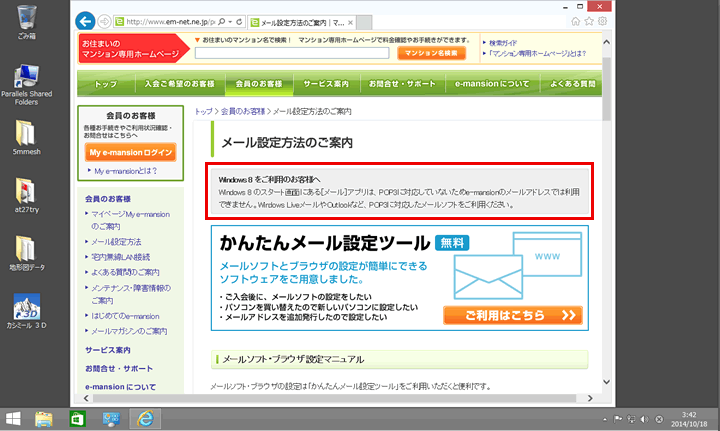The width and height of the screenshot is (720, 431).
Task: Click 会員のお客様 breadcrumb link
Action: point(243,111)
